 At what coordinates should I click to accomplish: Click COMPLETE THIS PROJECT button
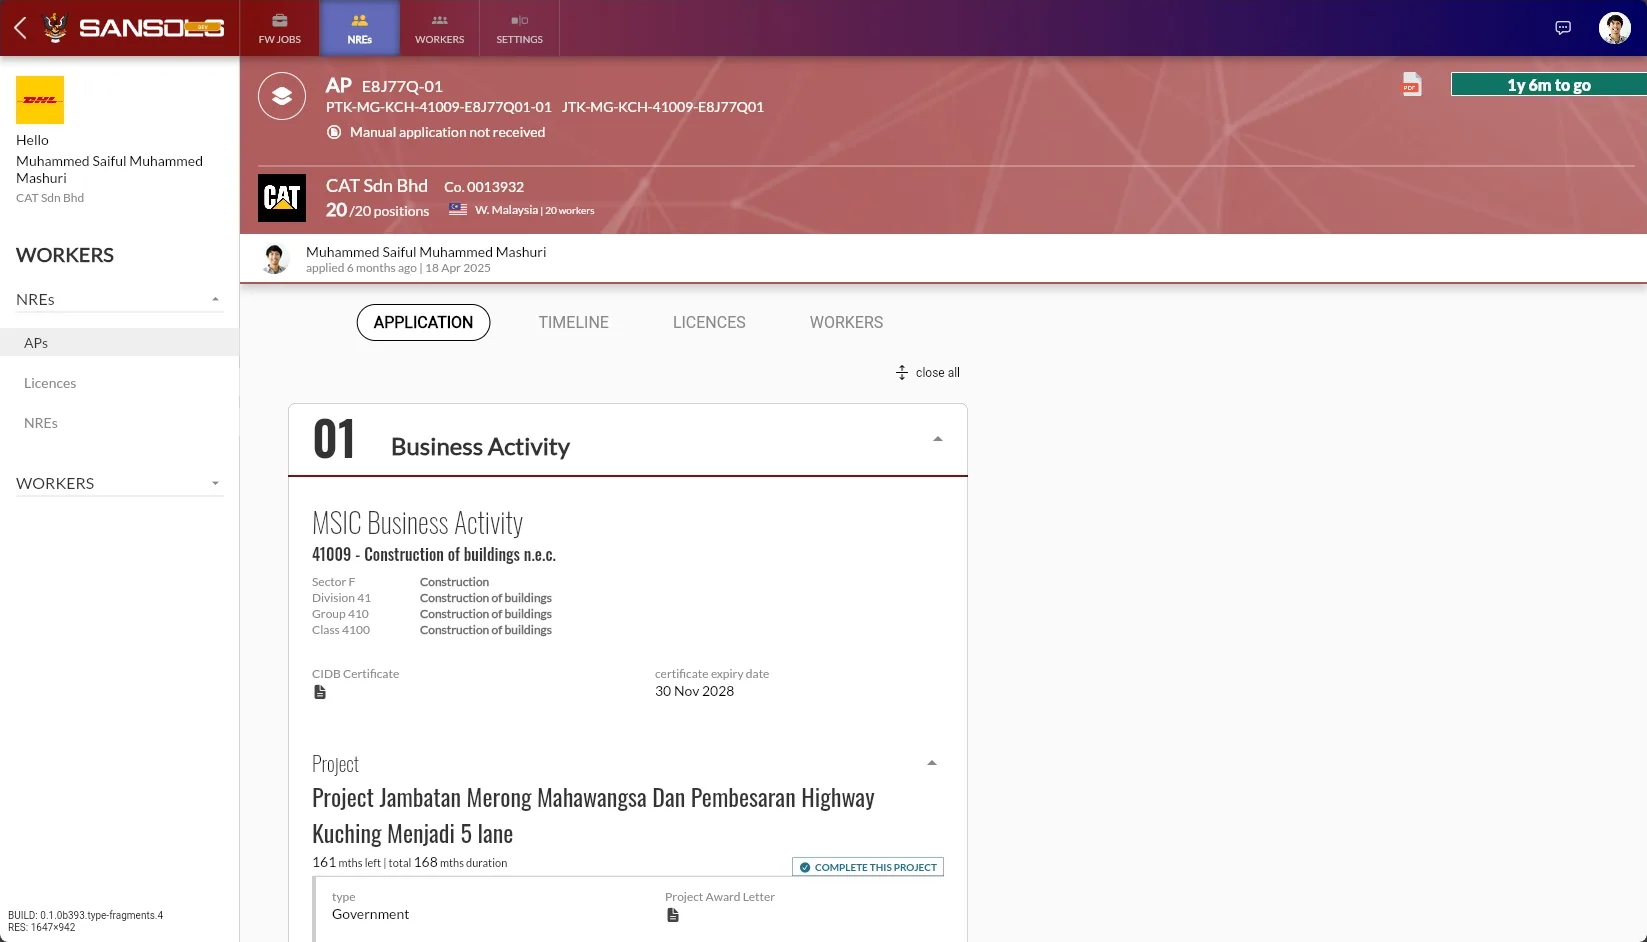(868, 867)
